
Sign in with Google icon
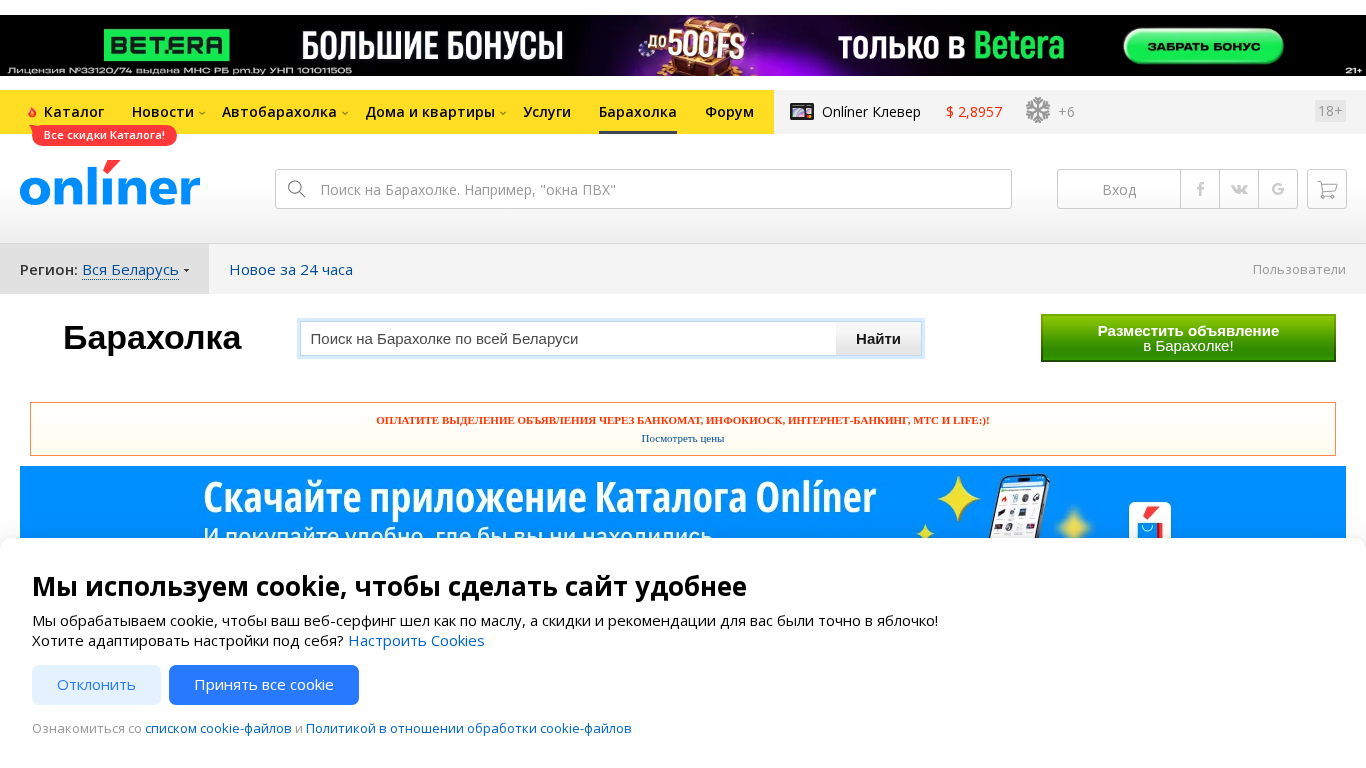click(x=1278, y=189)
